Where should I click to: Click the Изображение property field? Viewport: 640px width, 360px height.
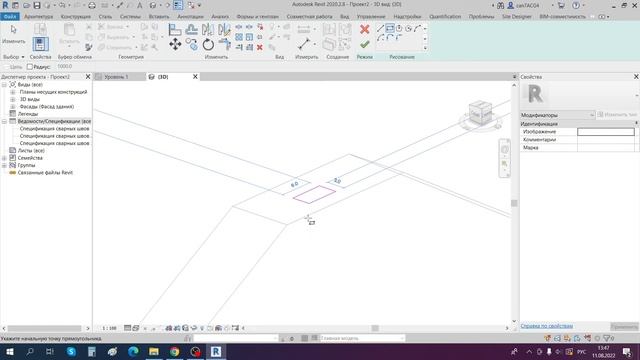click(606, 131)
